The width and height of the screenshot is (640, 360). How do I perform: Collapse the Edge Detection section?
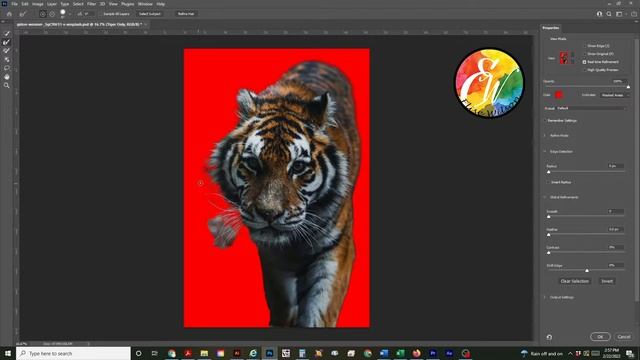544,151
